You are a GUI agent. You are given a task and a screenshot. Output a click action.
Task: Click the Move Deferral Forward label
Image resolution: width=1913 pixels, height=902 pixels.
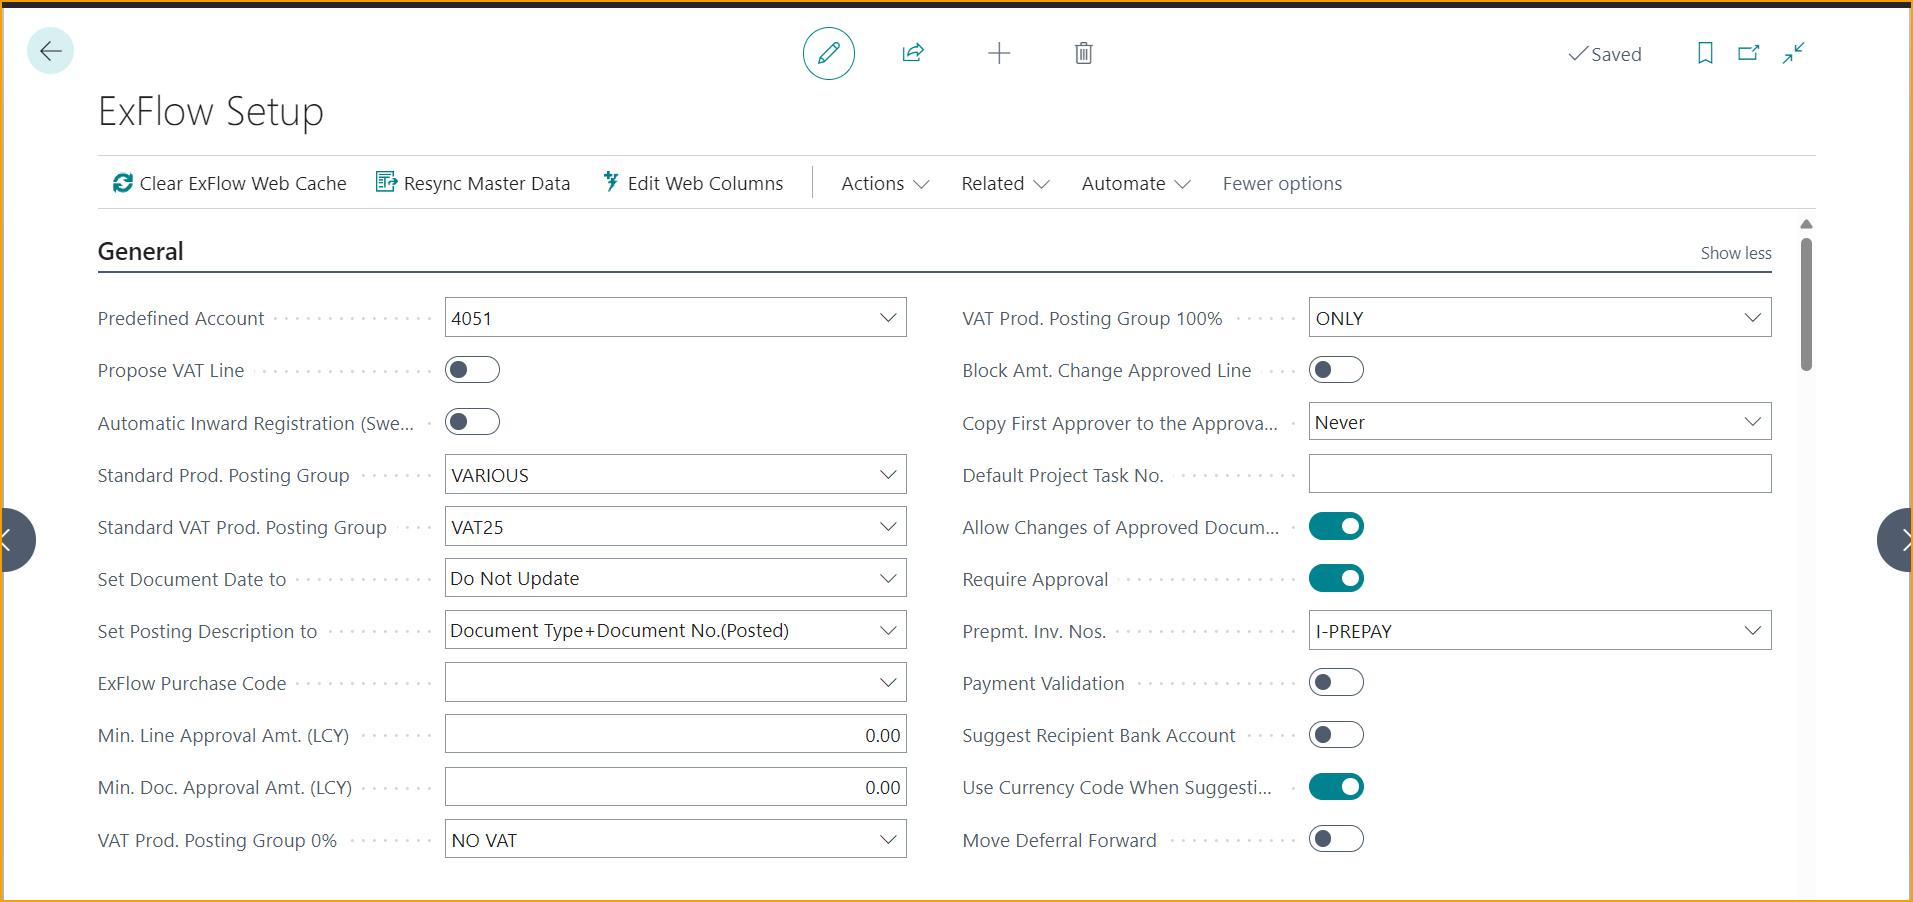pos(1059,840)
